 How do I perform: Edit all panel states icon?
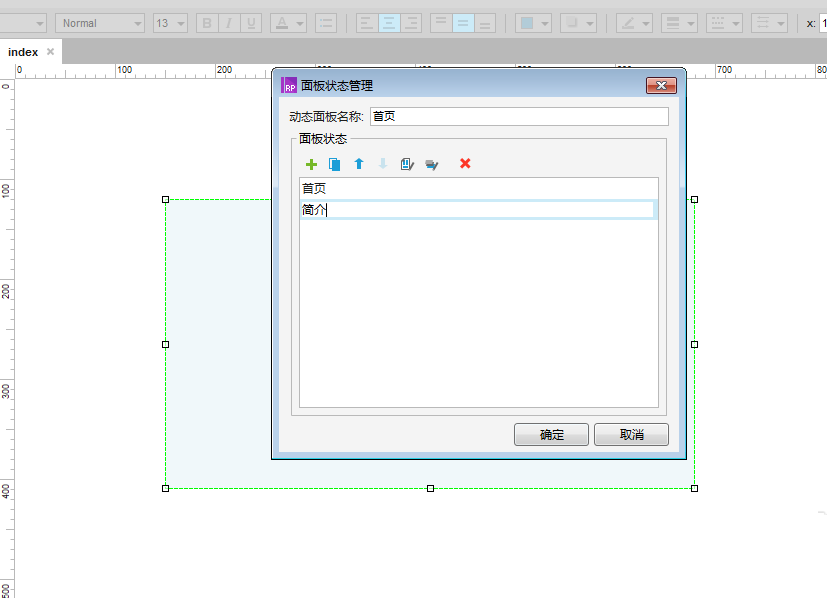(431, 165)
